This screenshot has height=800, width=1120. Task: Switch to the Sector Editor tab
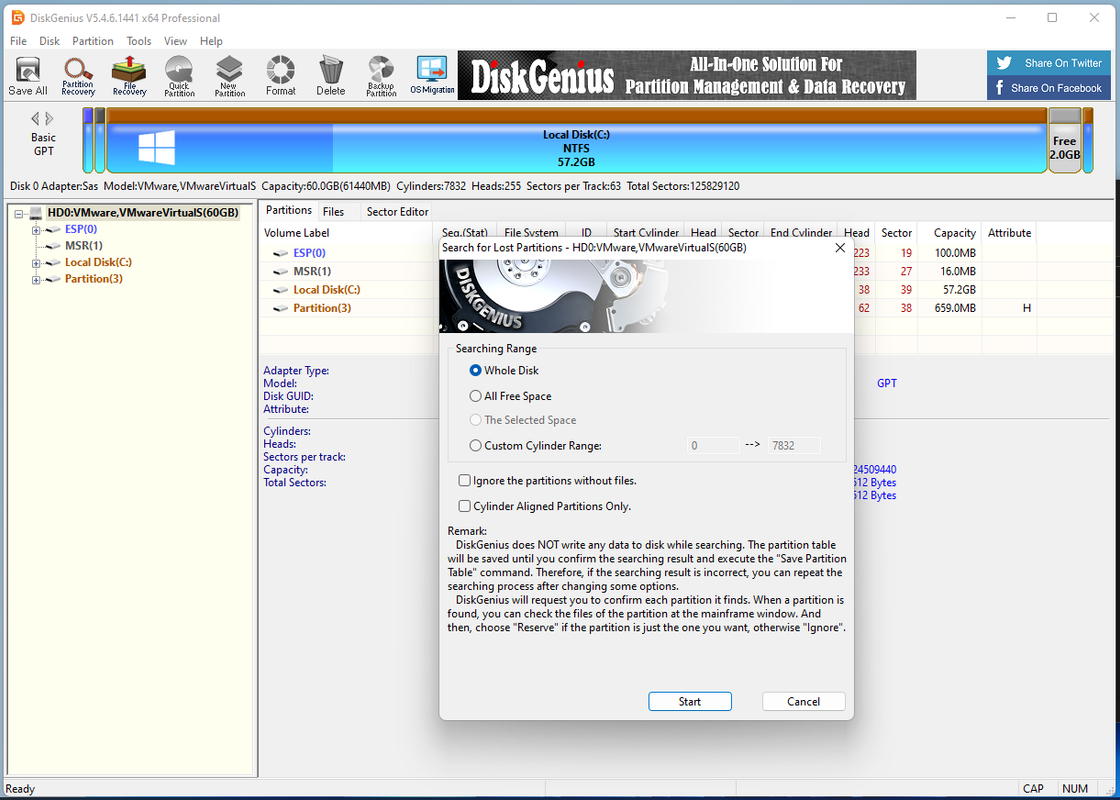(397, 211)
